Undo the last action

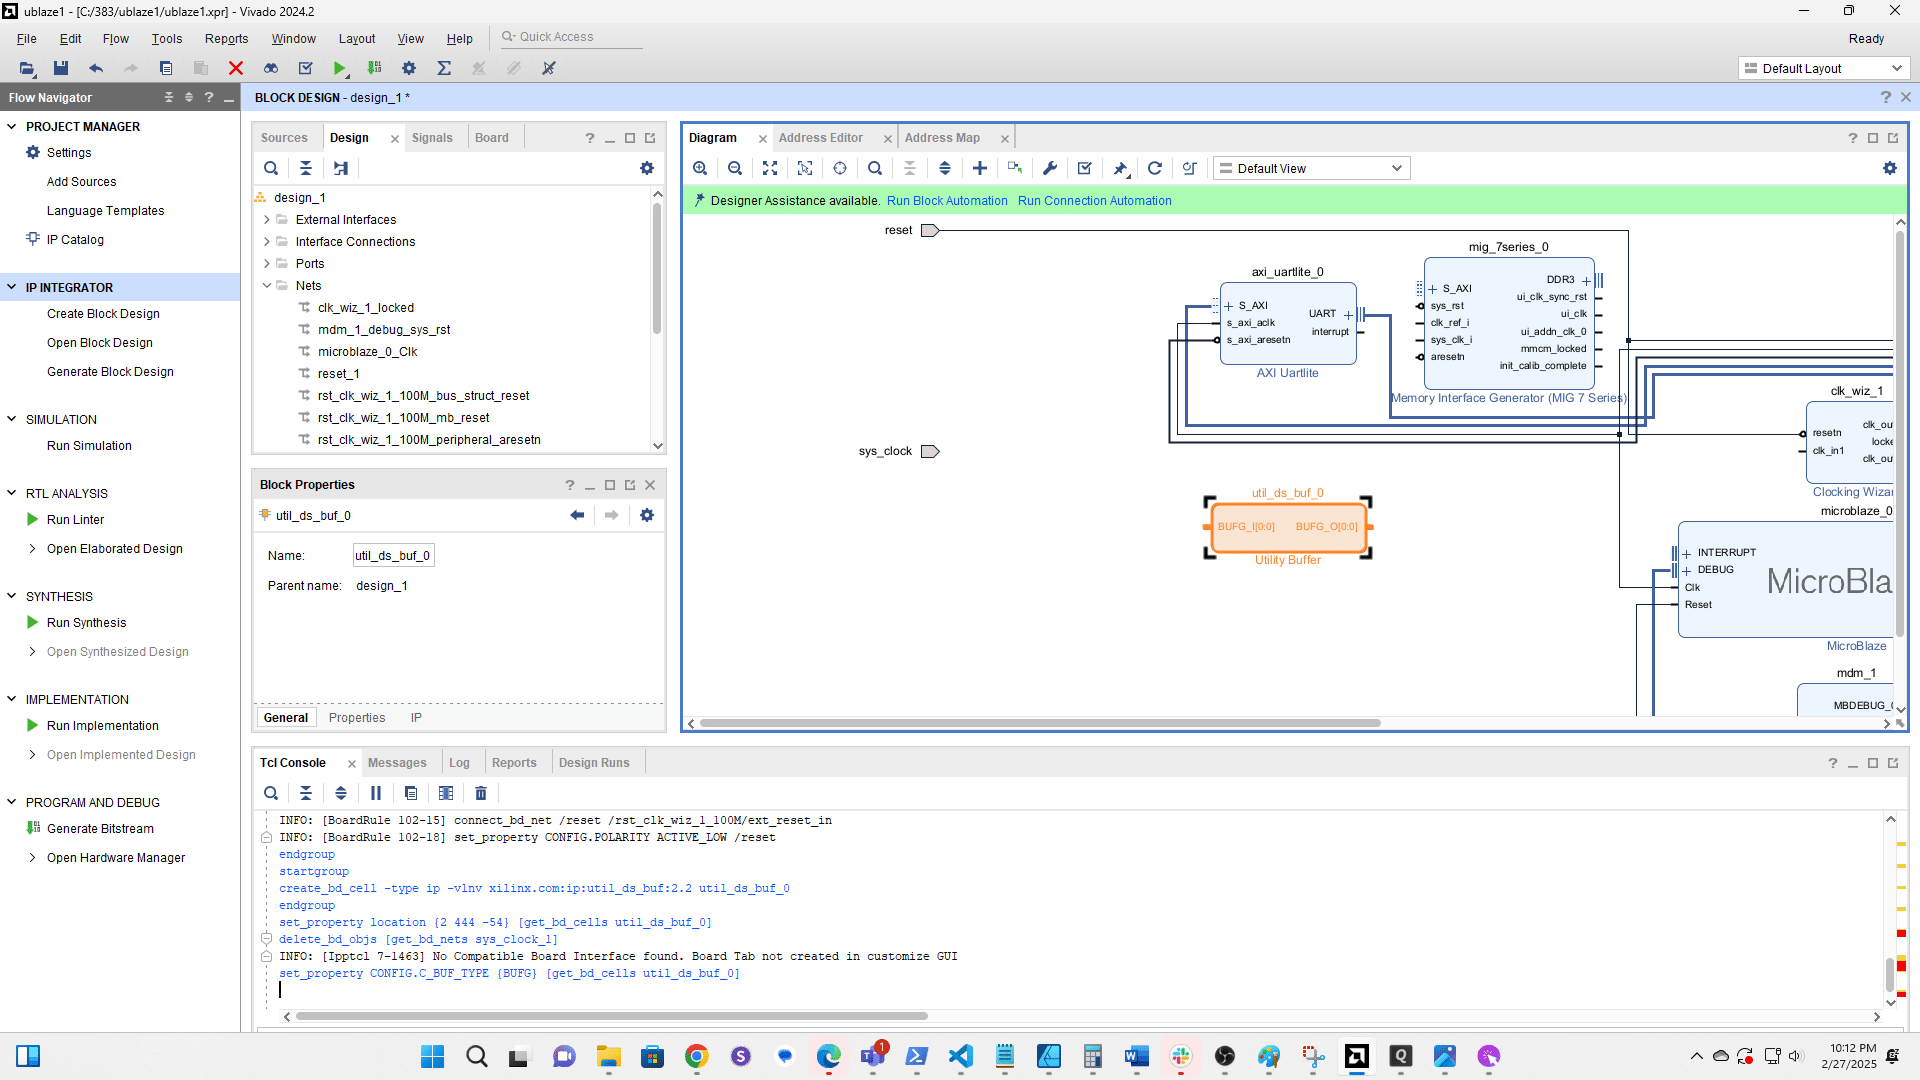[96, 68]
